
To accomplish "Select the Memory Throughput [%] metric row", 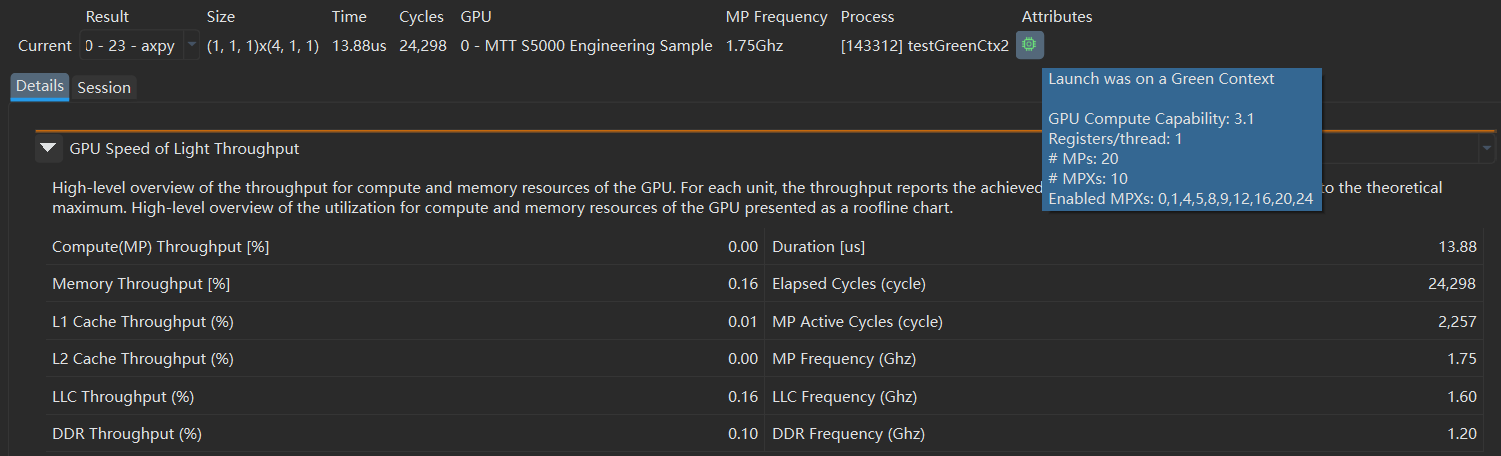I will pyautogui.click(x=405, y=284).
